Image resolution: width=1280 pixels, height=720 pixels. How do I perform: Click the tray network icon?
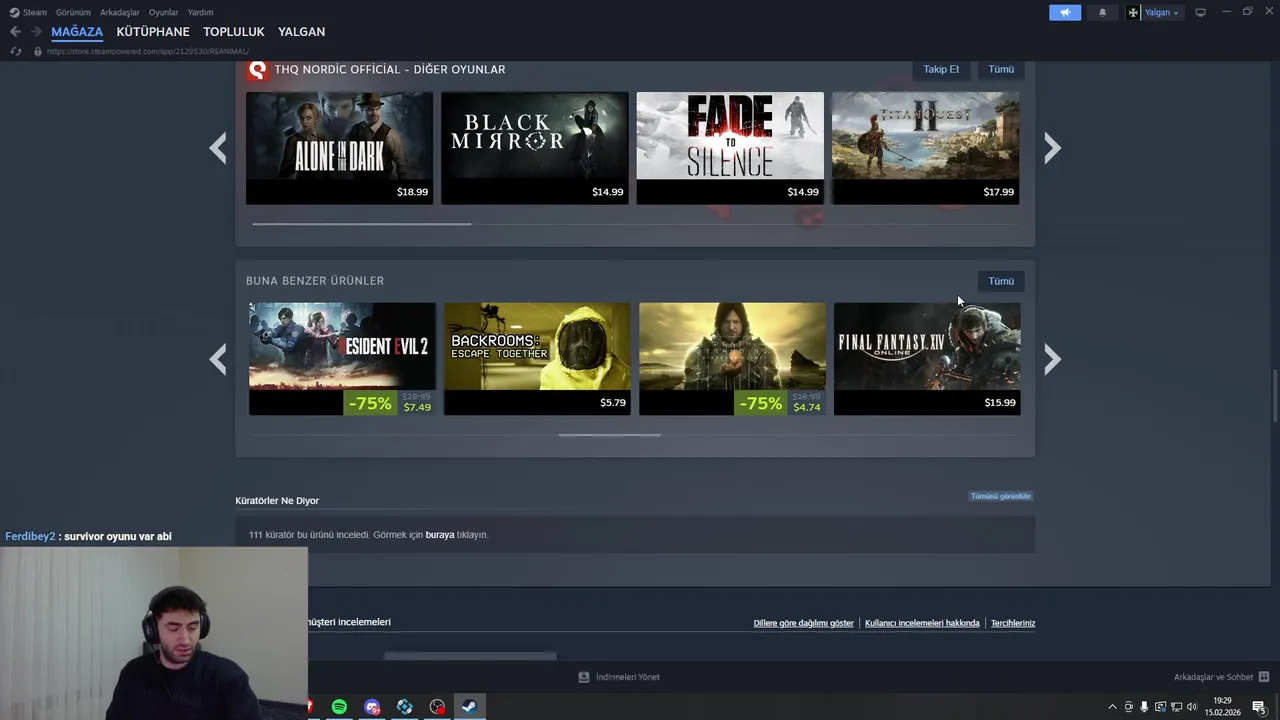pos(1176,707)
